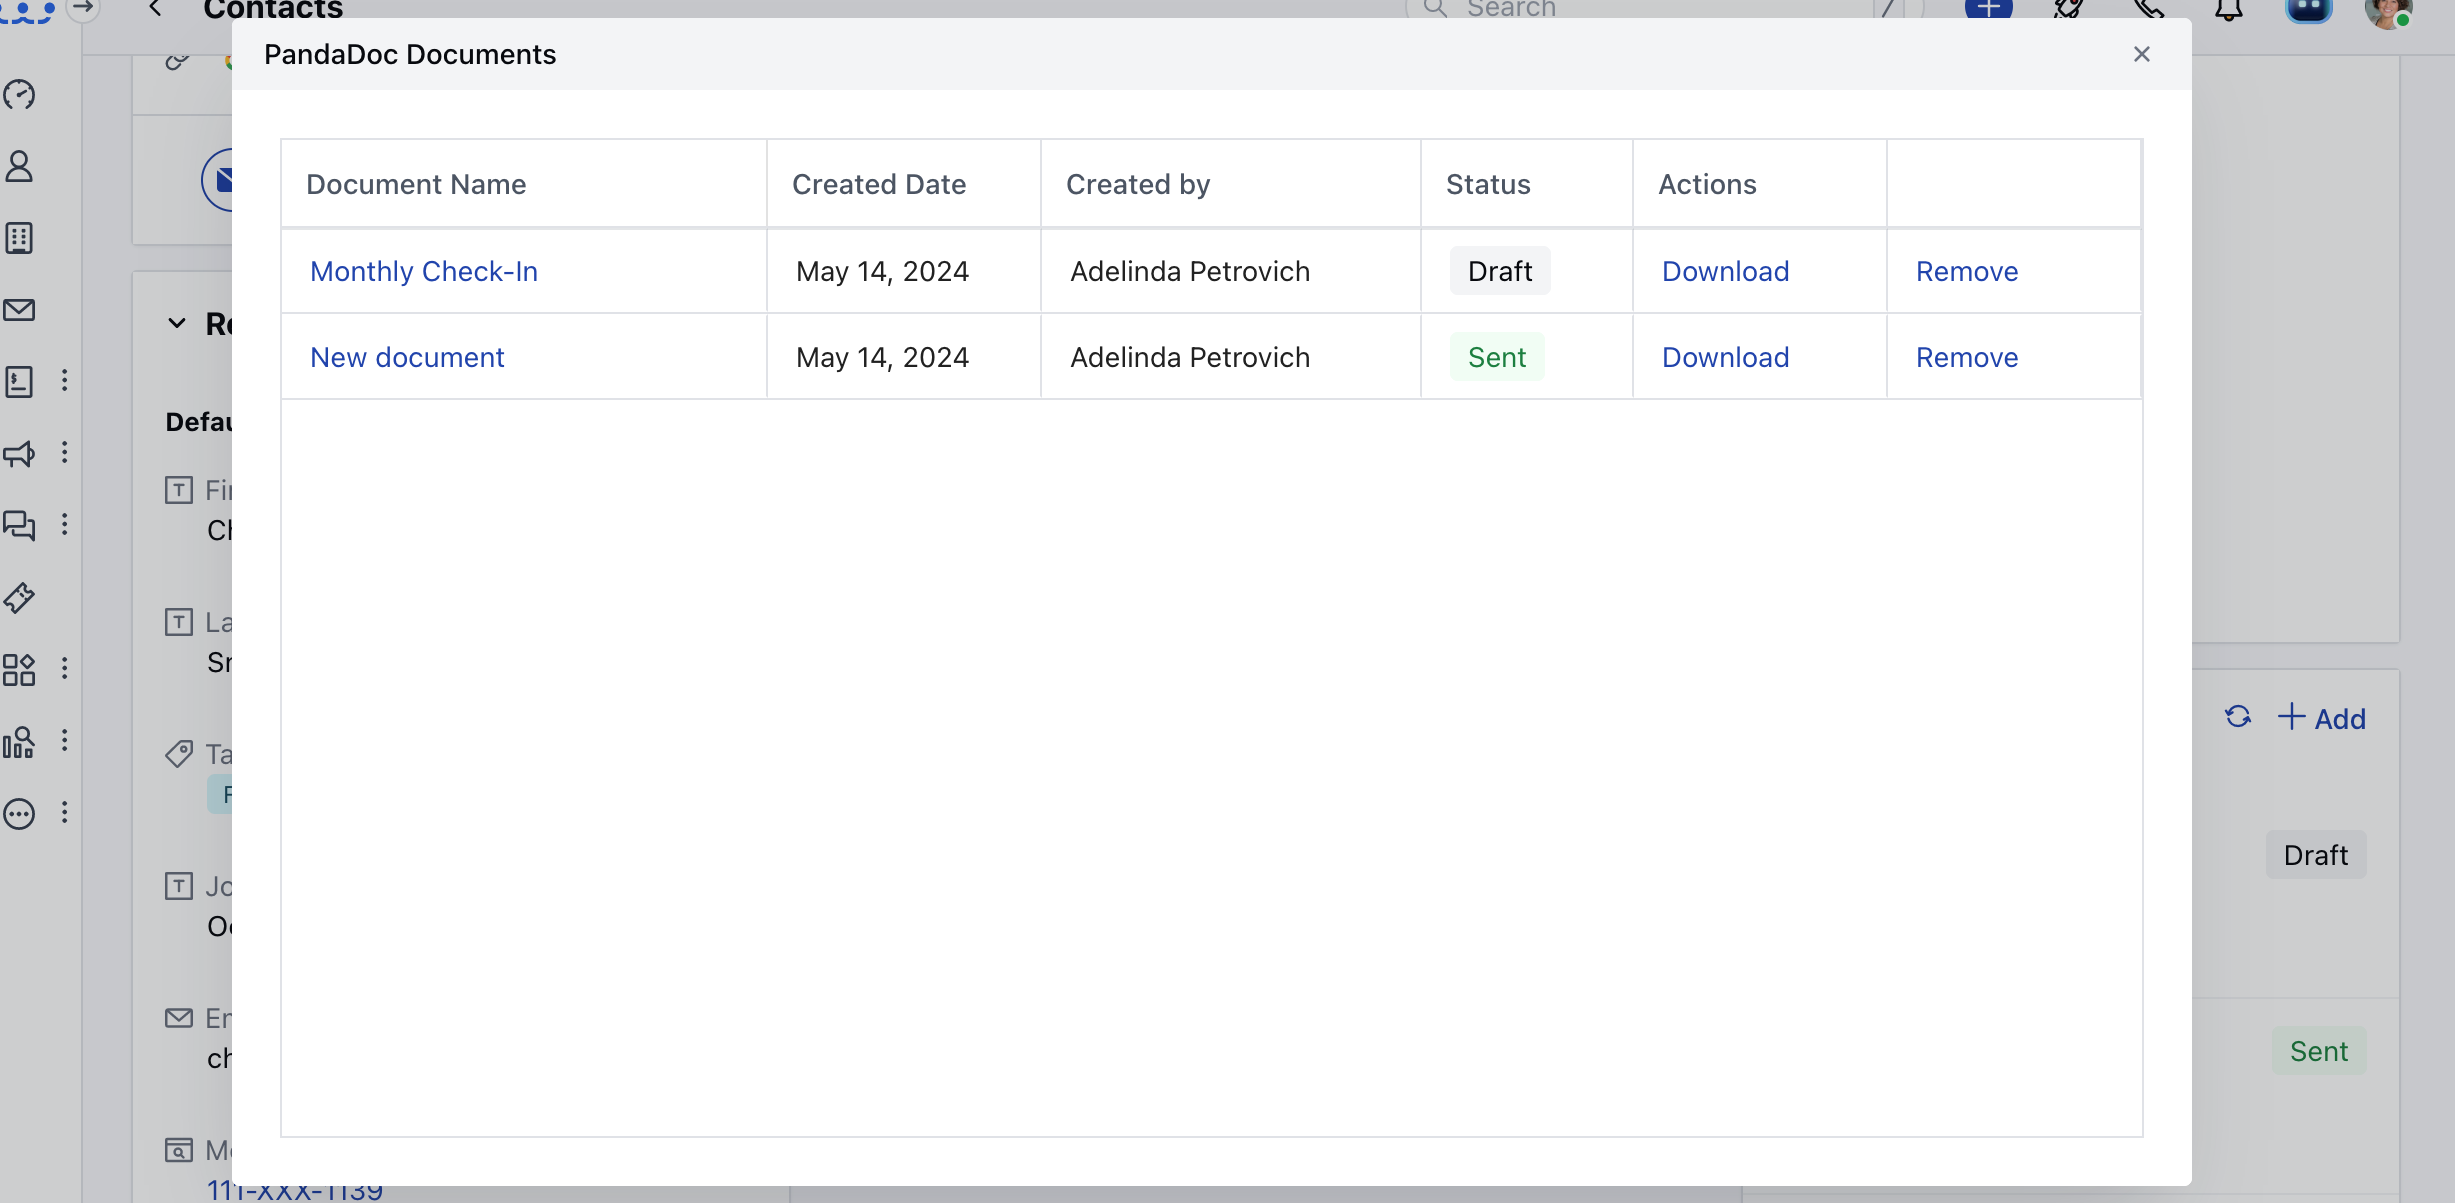
Task: Click the quick add plus button in top bar
Action: click(x=1989, y=10)
